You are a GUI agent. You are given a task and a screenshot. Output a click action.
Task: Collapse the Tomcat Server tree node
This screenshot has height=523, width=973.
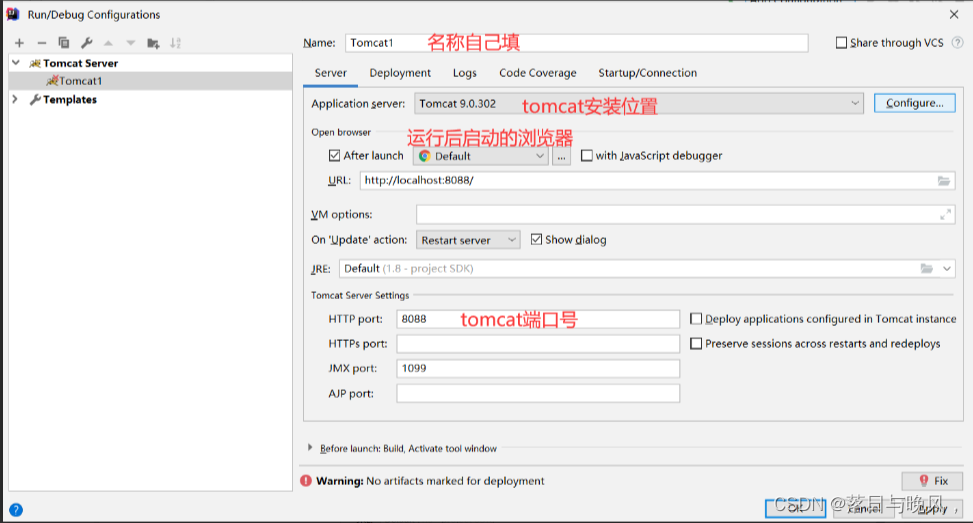pyautogui.click(x=16, y=63)
